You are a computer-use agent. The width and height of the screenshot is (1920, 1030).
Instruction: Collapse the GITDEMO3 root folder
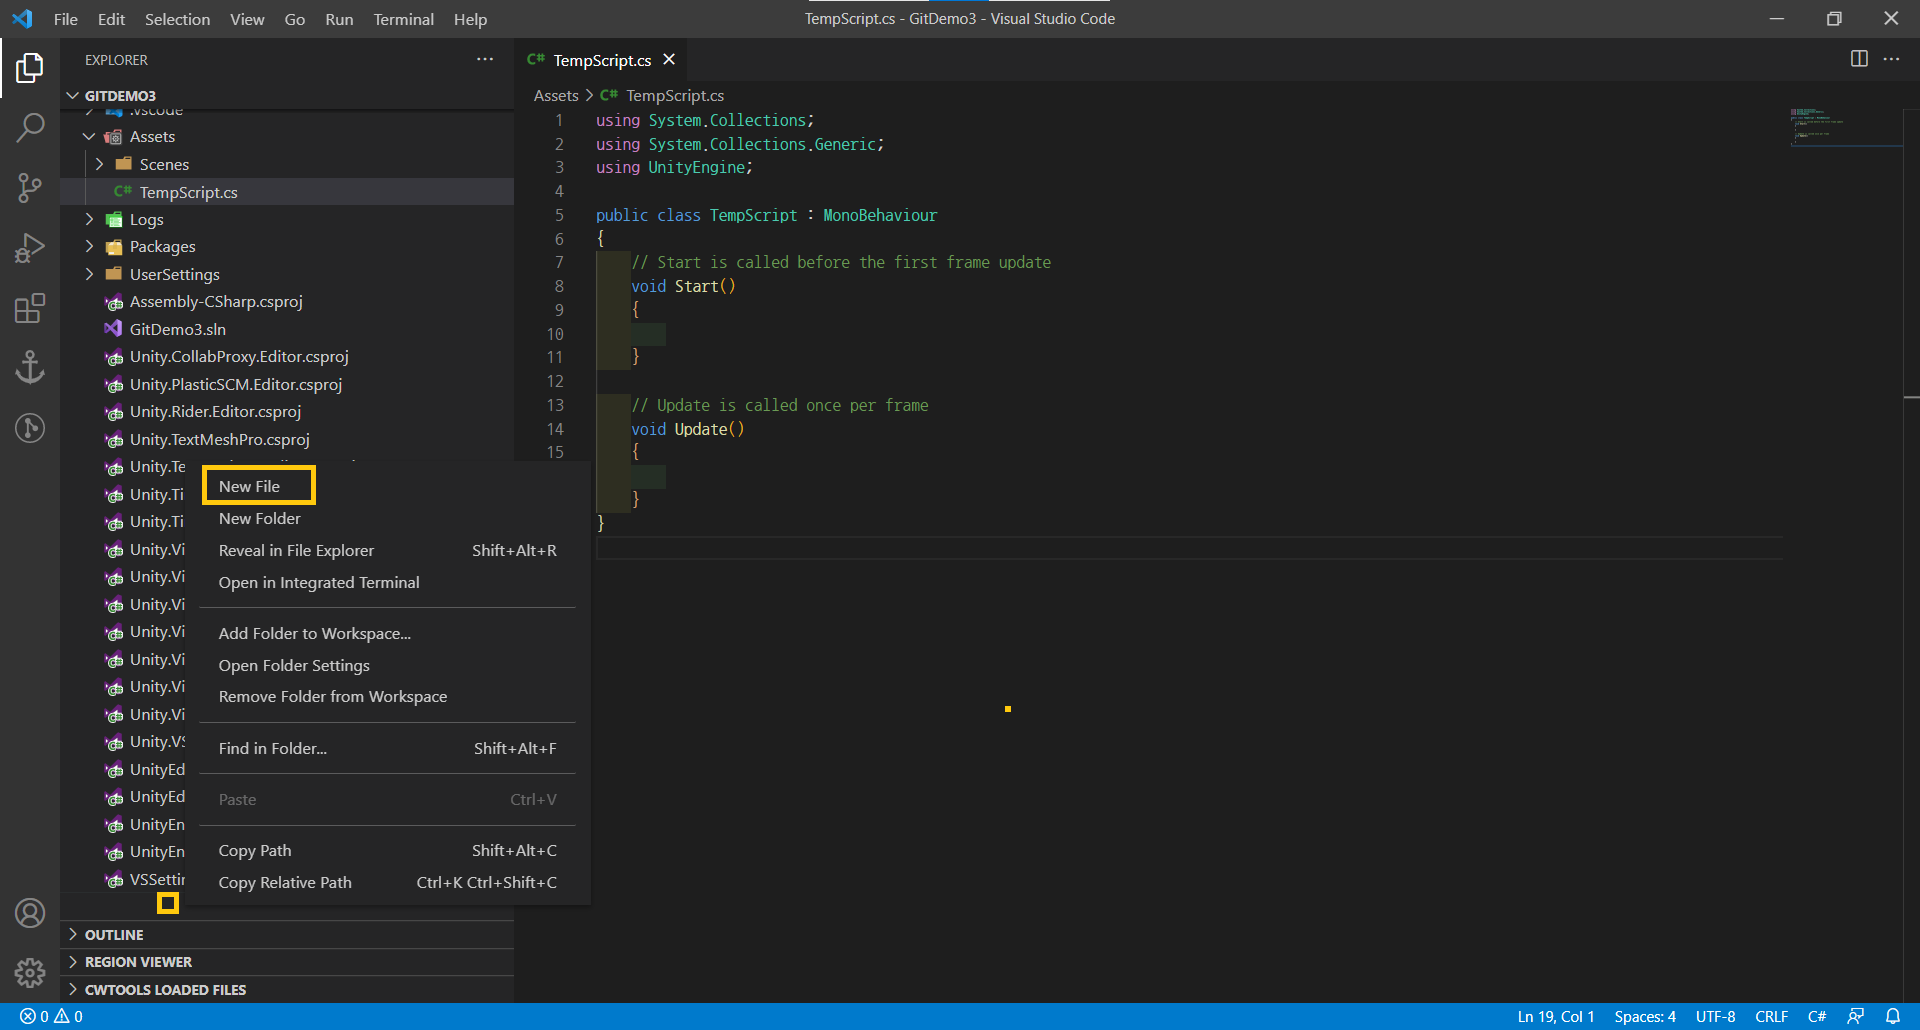[72, 96]
